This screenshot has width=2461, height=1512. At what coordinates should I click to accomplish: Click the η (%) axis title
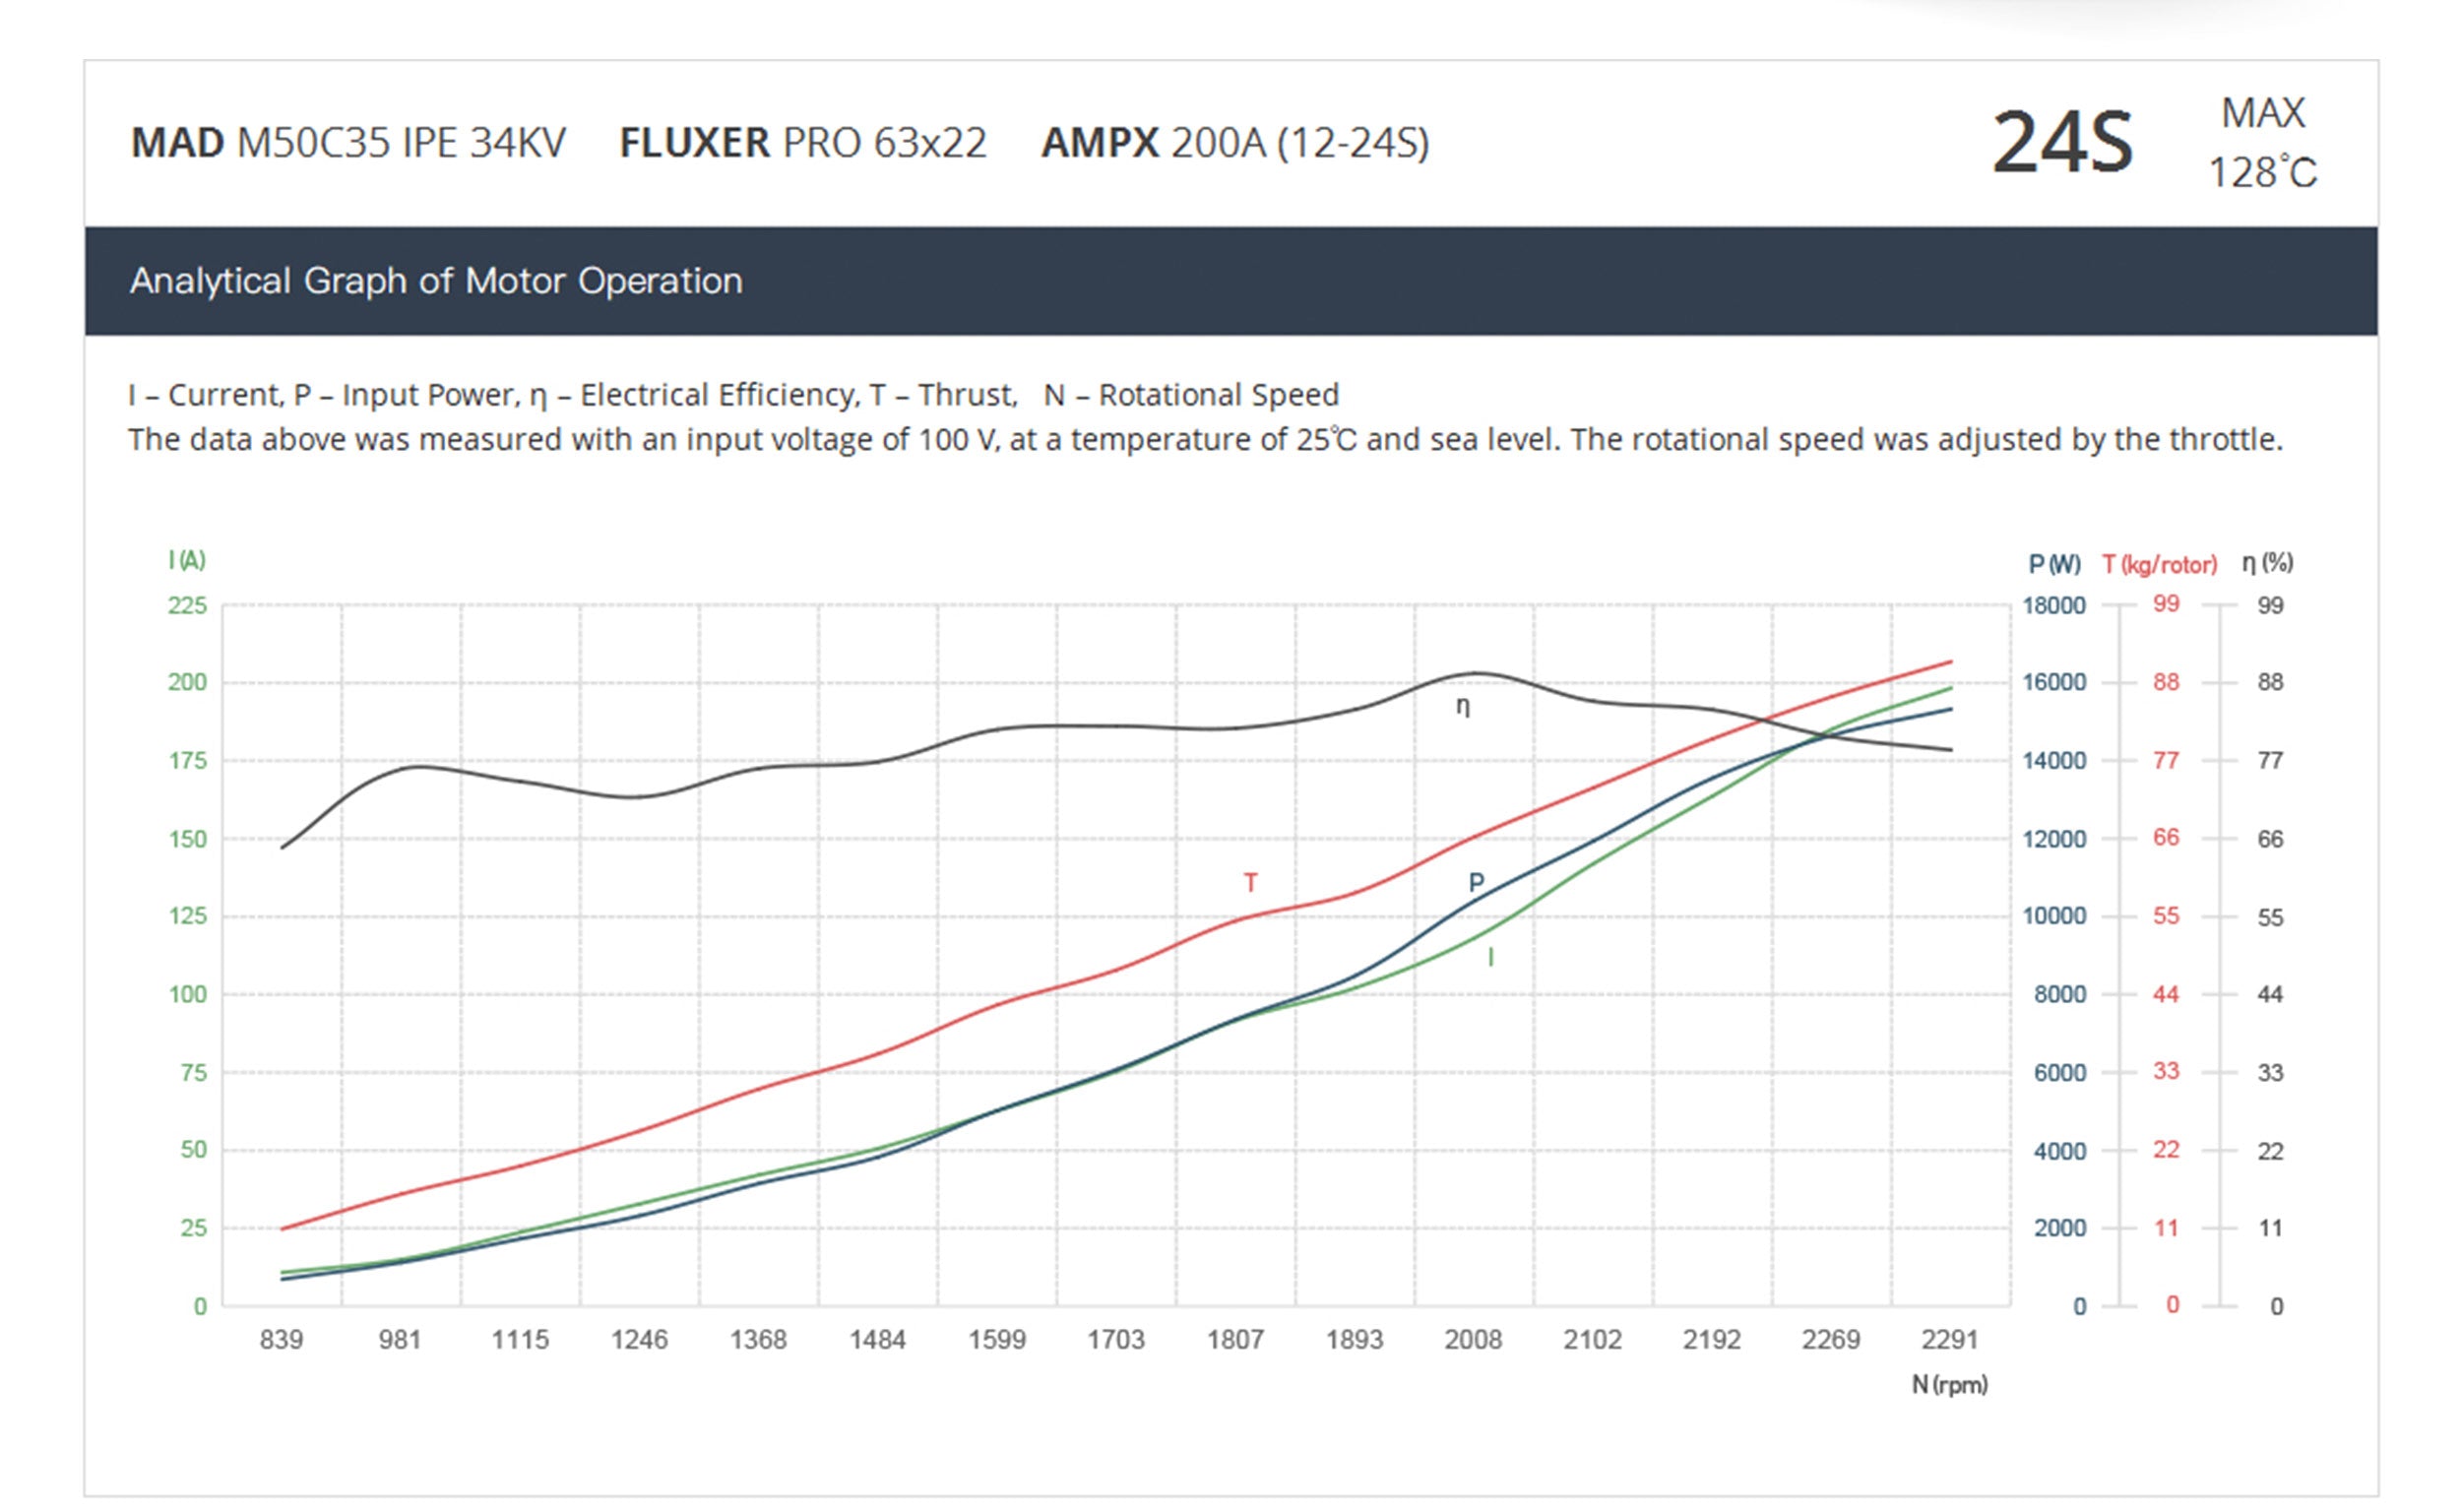(2267, 564)
